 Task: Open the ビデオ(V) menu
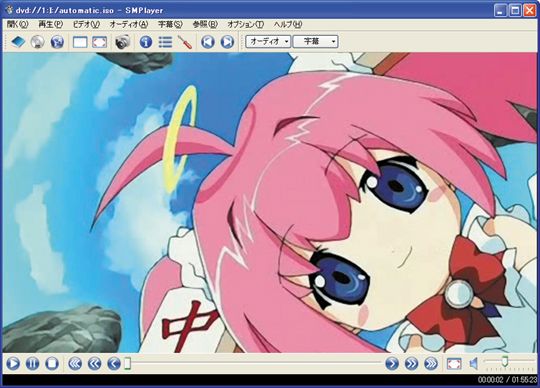[x=86, y=24]
